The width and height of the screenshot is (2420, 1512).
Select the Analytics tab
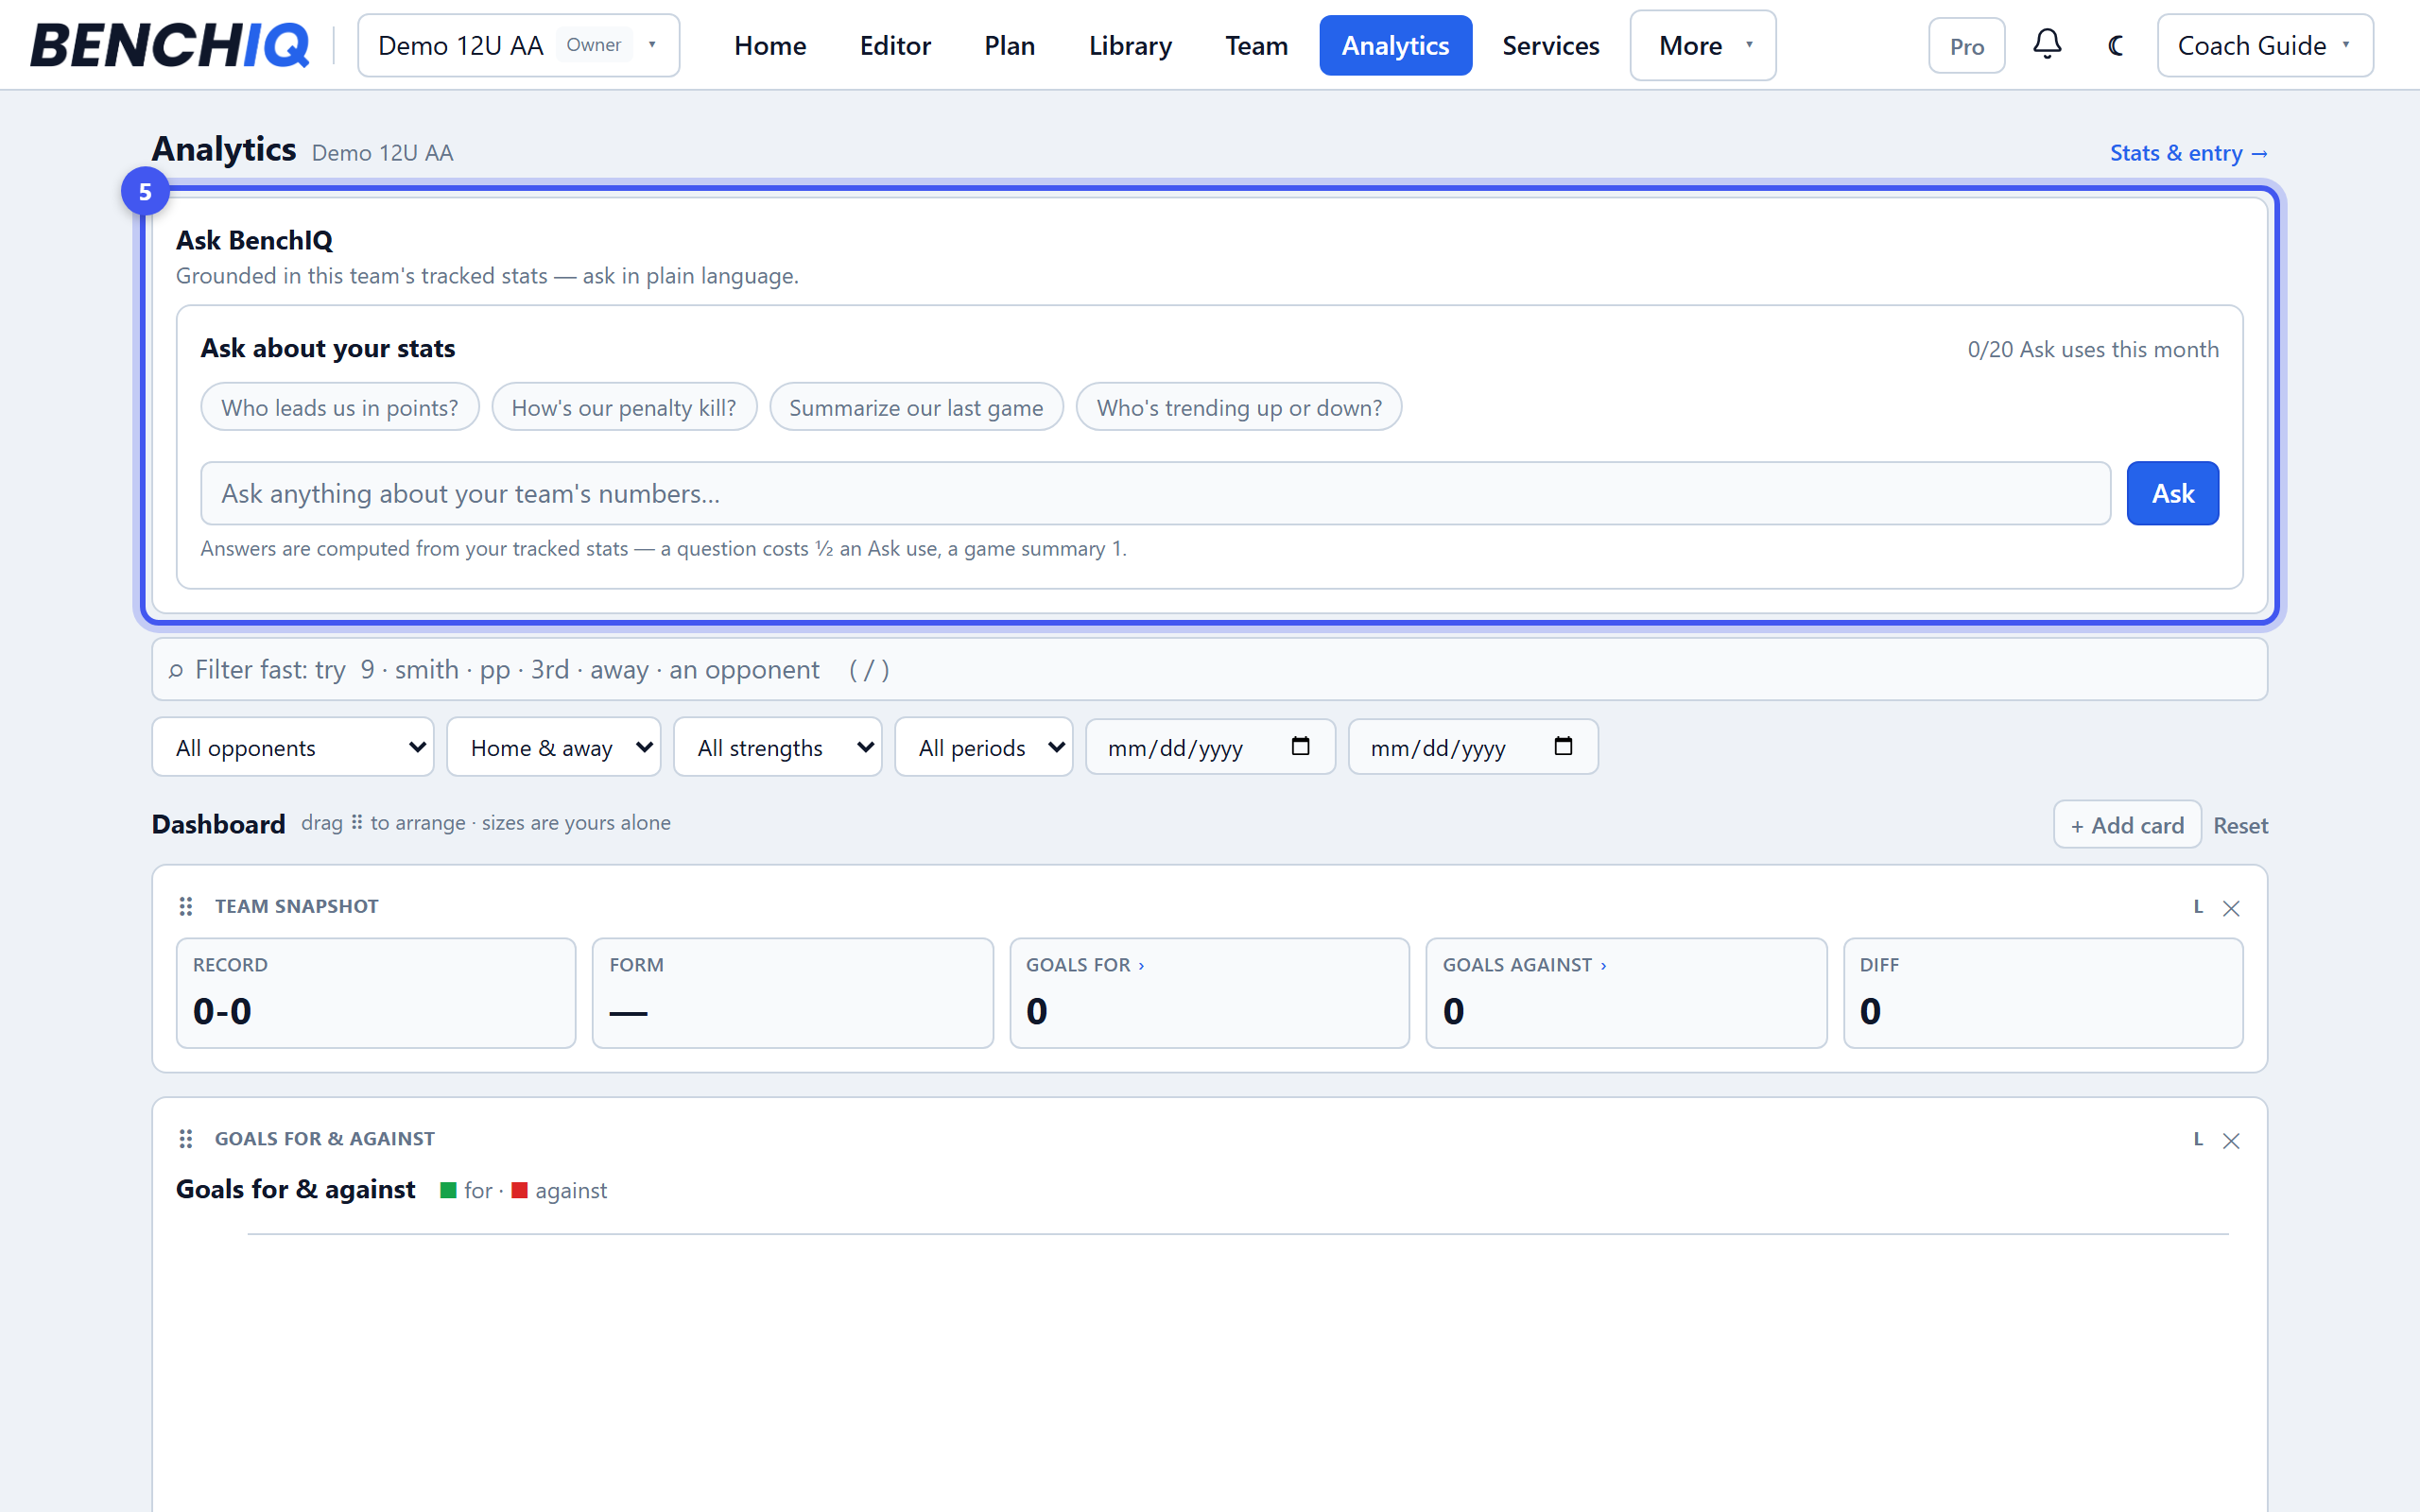pos(1395,45)
